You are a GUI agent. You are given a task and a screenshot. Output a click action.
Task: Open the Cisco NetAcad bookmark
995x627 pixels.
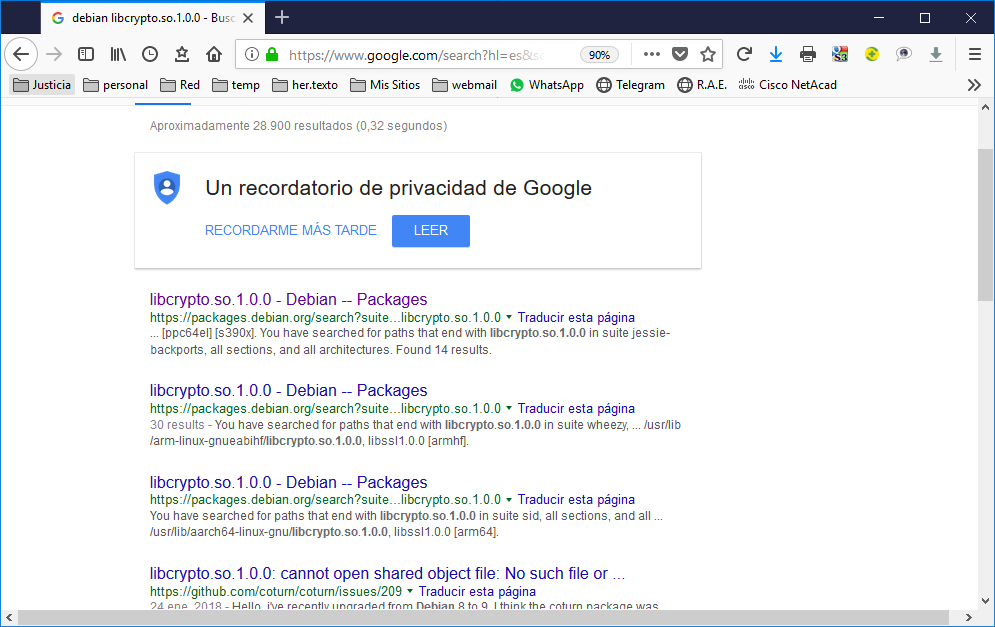pyautogui.click(x=787, y=85)
